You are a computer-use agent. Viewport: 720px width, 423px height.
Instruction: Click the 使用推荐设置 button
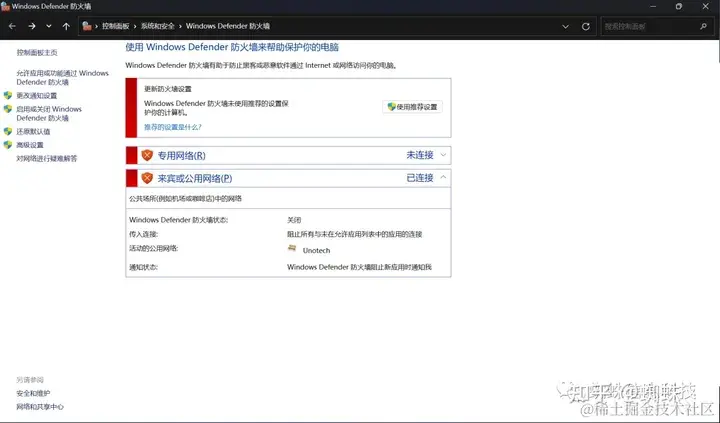click(412, 107)
